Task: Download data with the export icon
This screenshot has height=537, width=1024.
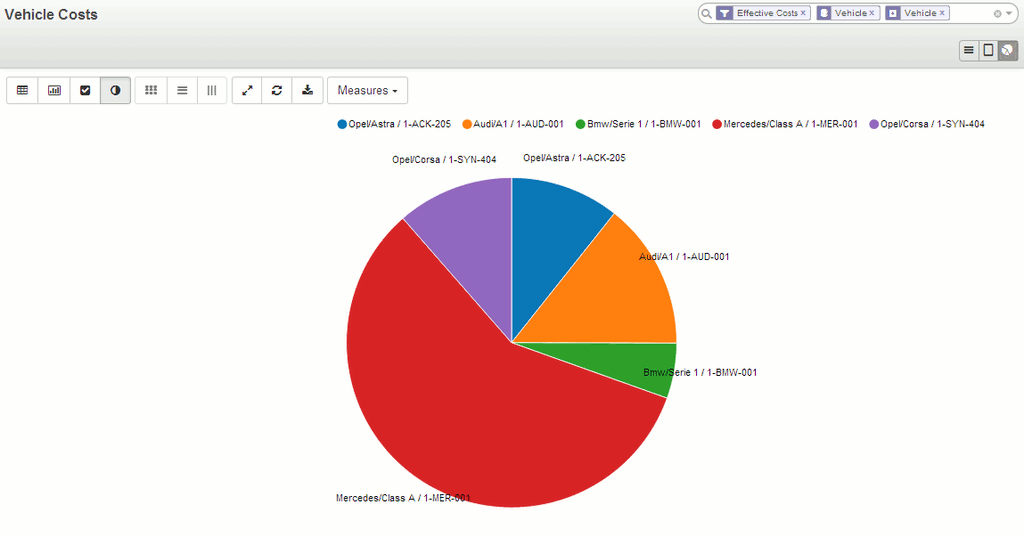Action: [x=307, y=90]
